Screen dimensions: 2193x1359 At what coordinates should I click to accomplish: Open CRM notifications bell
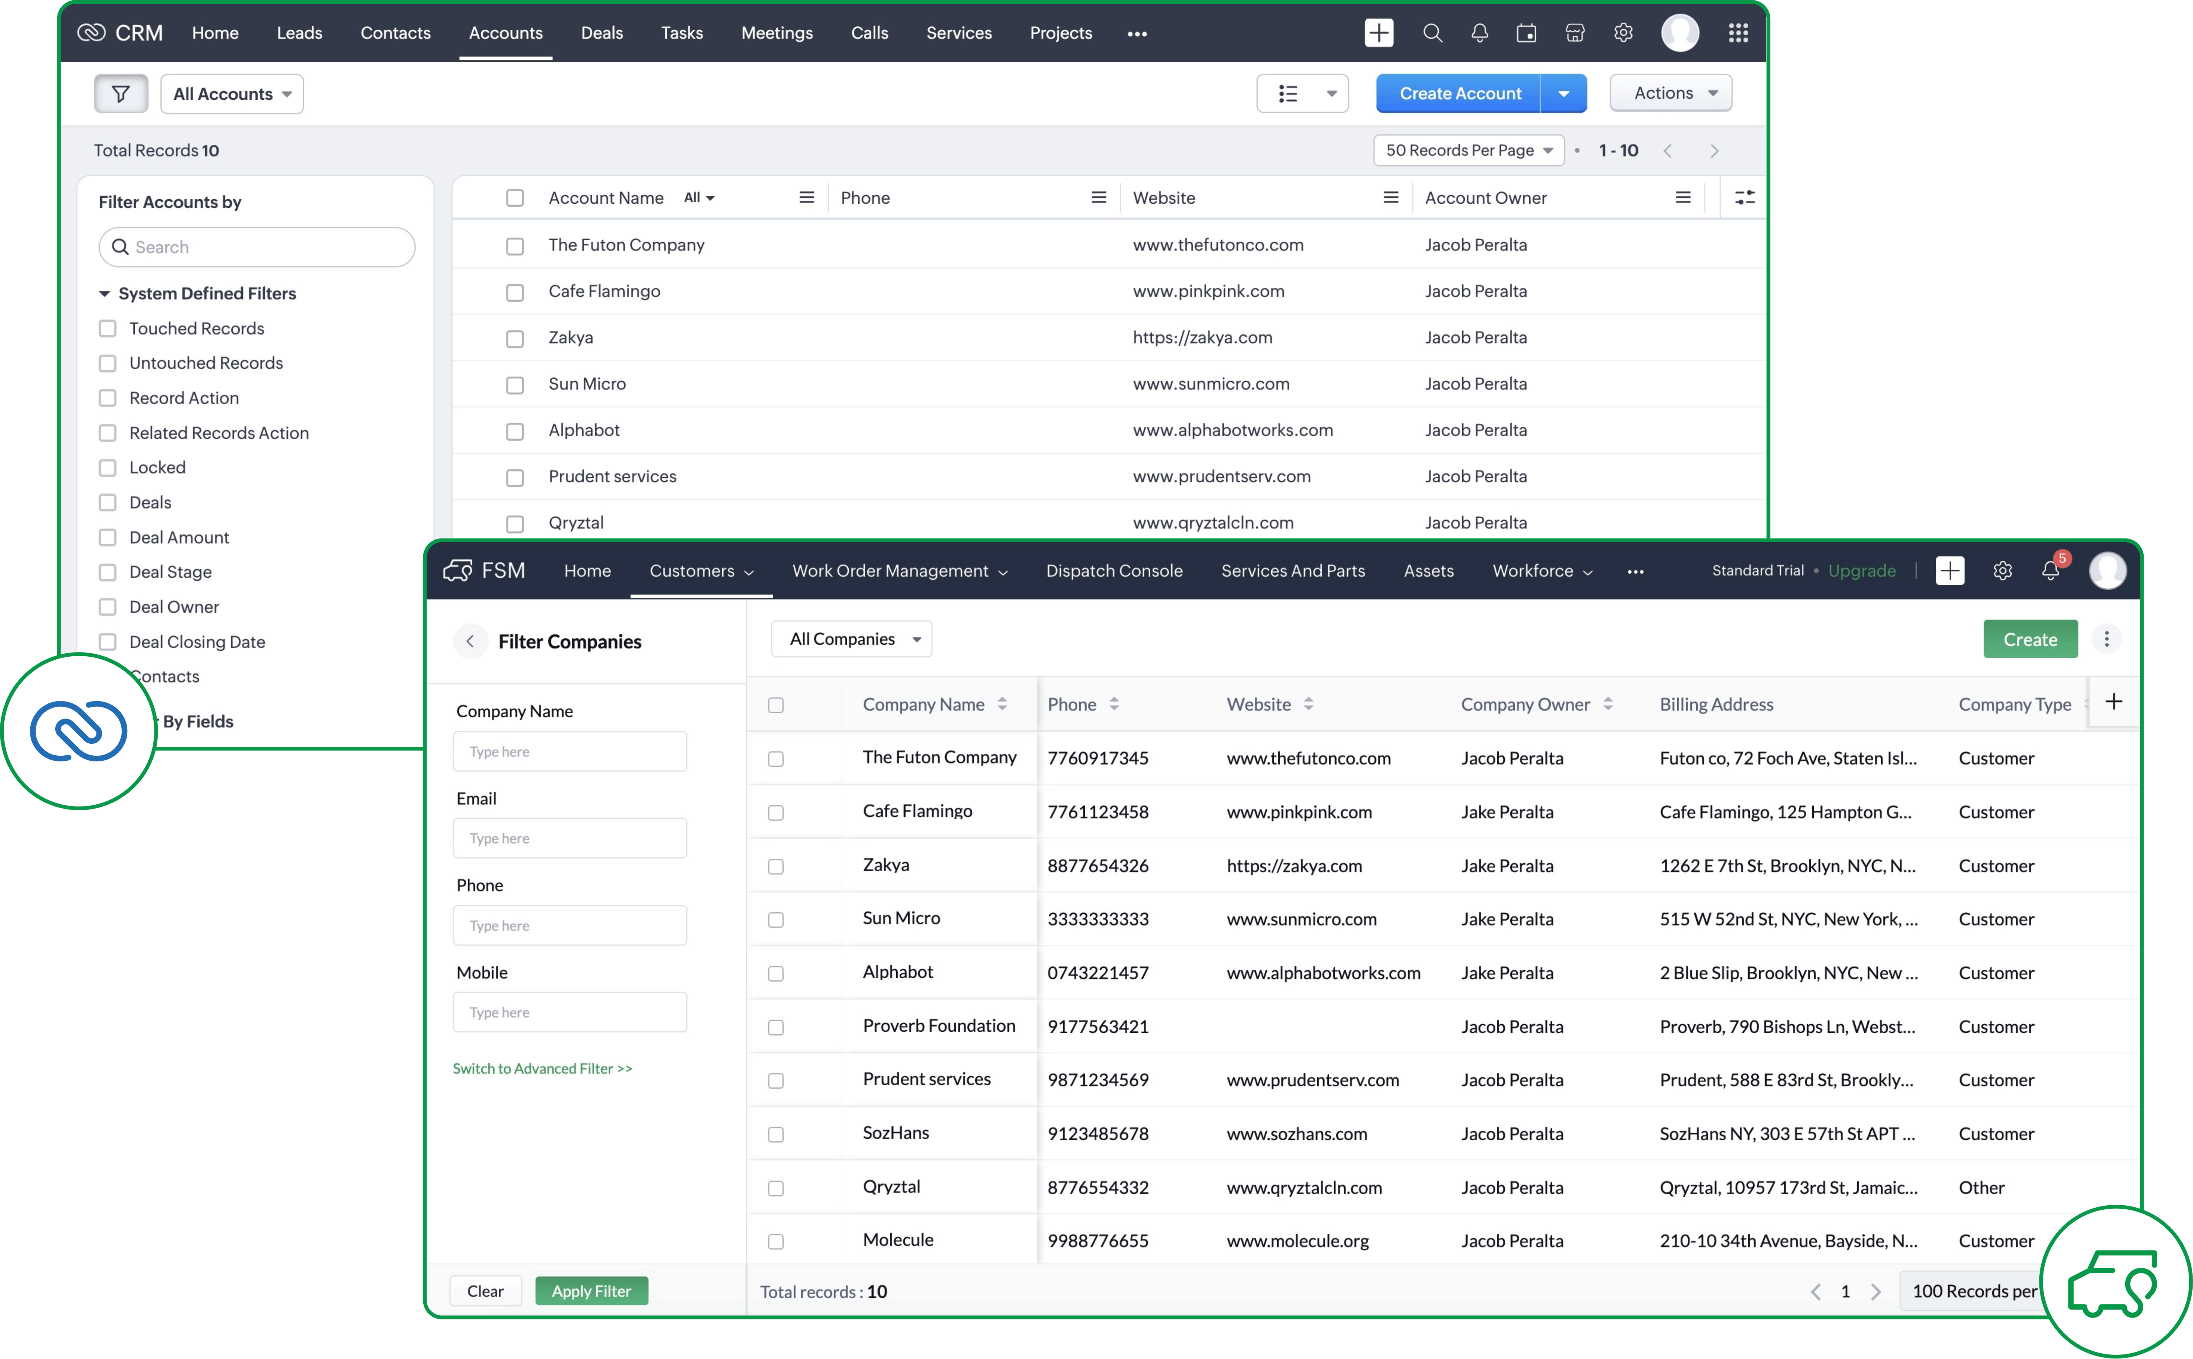[1480, 33]
